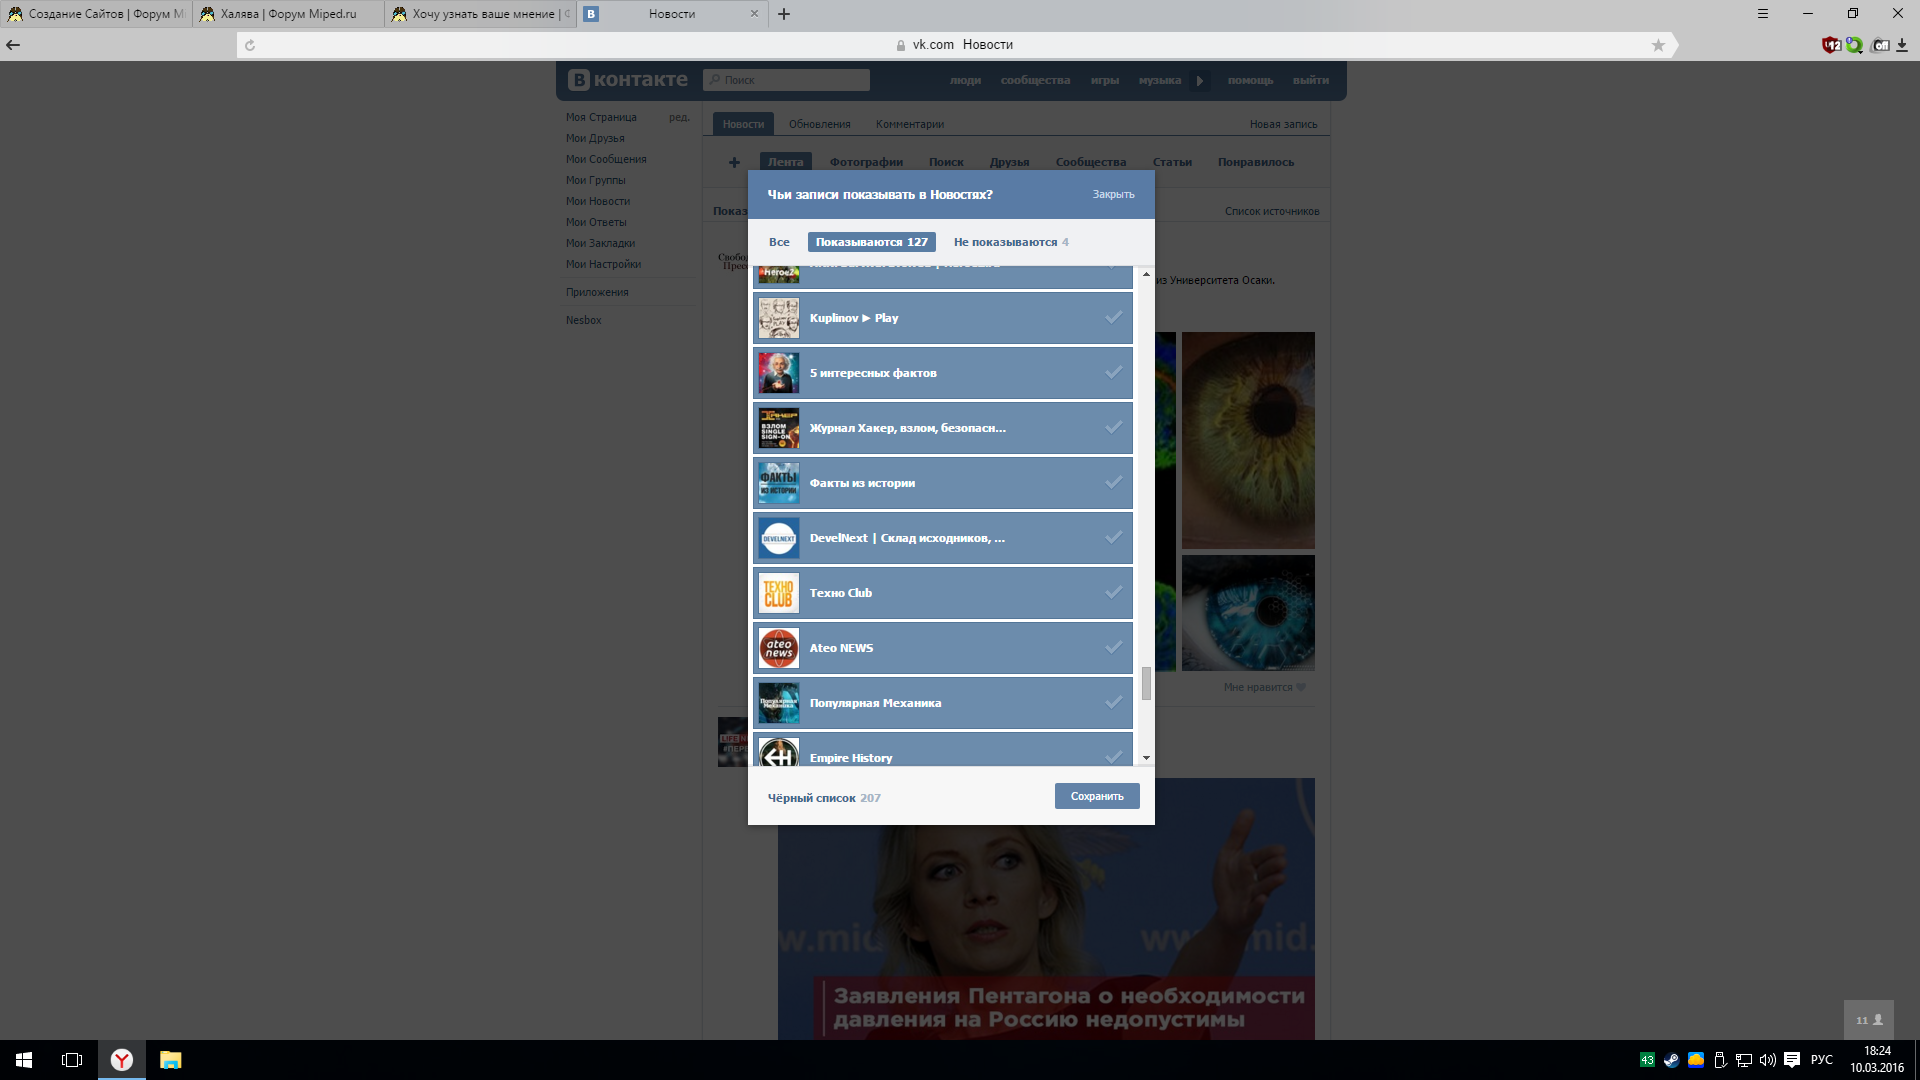Viewport: 1920px width, 1080px height.
Task: Open the Фотографии news filter tab
Action: pos(866,162)
